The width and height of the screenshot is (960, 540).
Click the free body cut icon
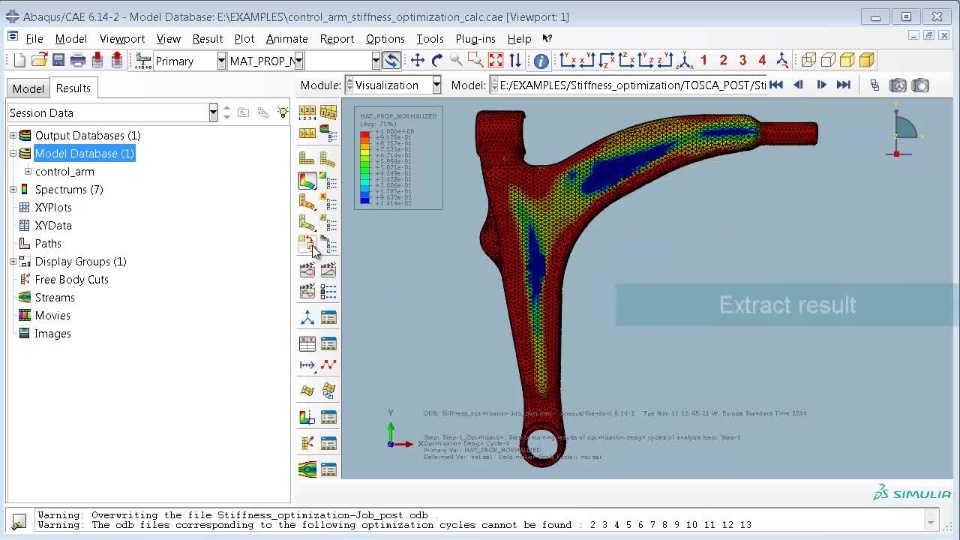click(x=307, y=443)
